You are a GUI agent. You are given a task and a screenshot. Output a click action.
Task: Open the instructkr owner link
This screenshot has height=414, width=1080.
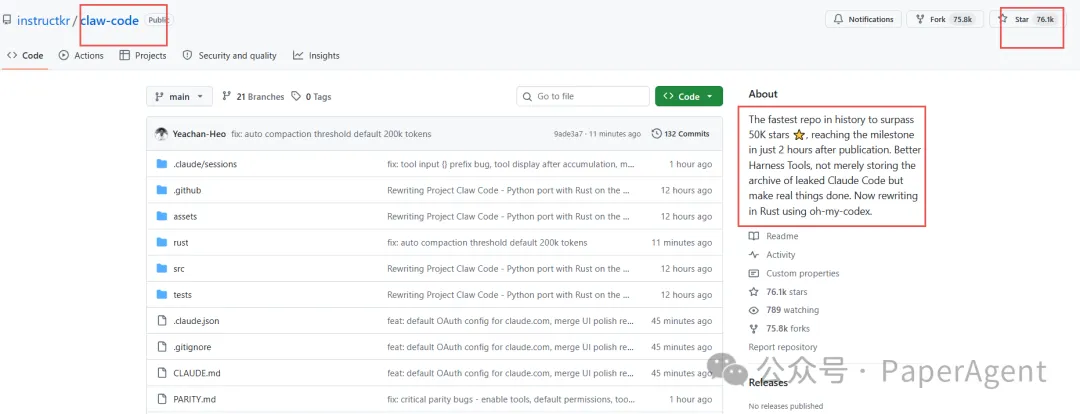(44, 20)
